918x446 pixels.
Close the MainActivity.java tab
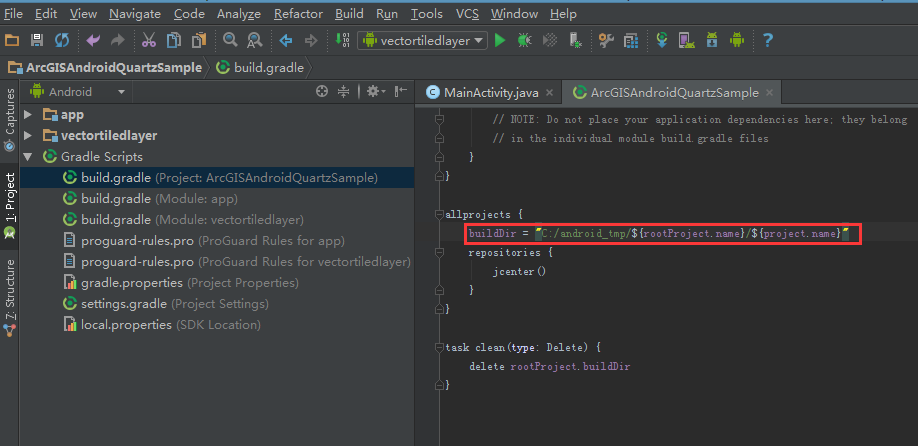tap(549, 92)
